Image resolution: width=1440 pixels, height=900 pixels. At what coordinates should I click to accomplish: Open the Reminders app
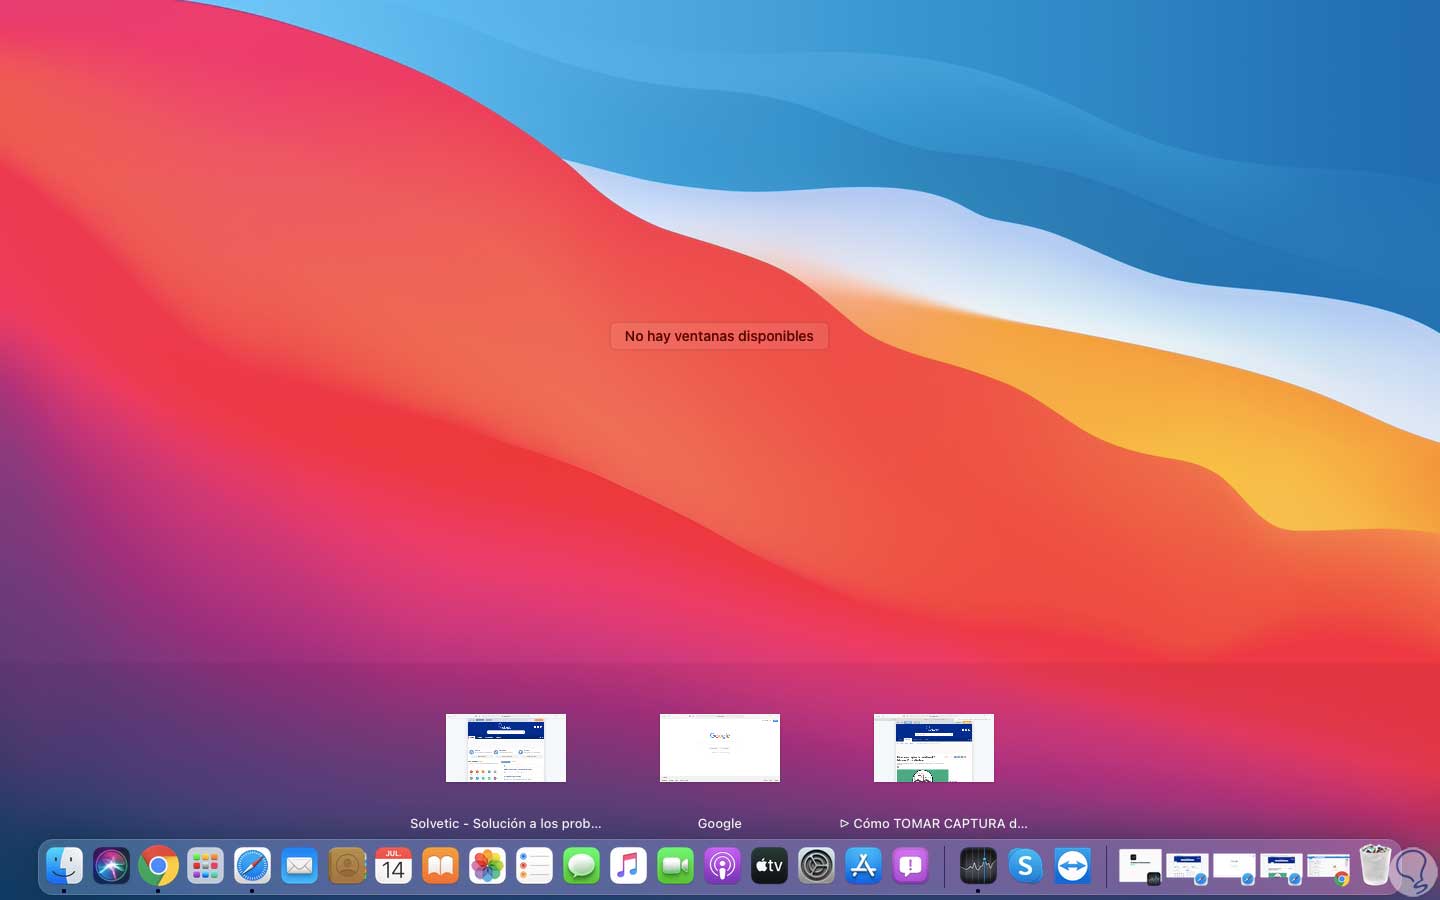pyautogui.click(x=535, y=866)
